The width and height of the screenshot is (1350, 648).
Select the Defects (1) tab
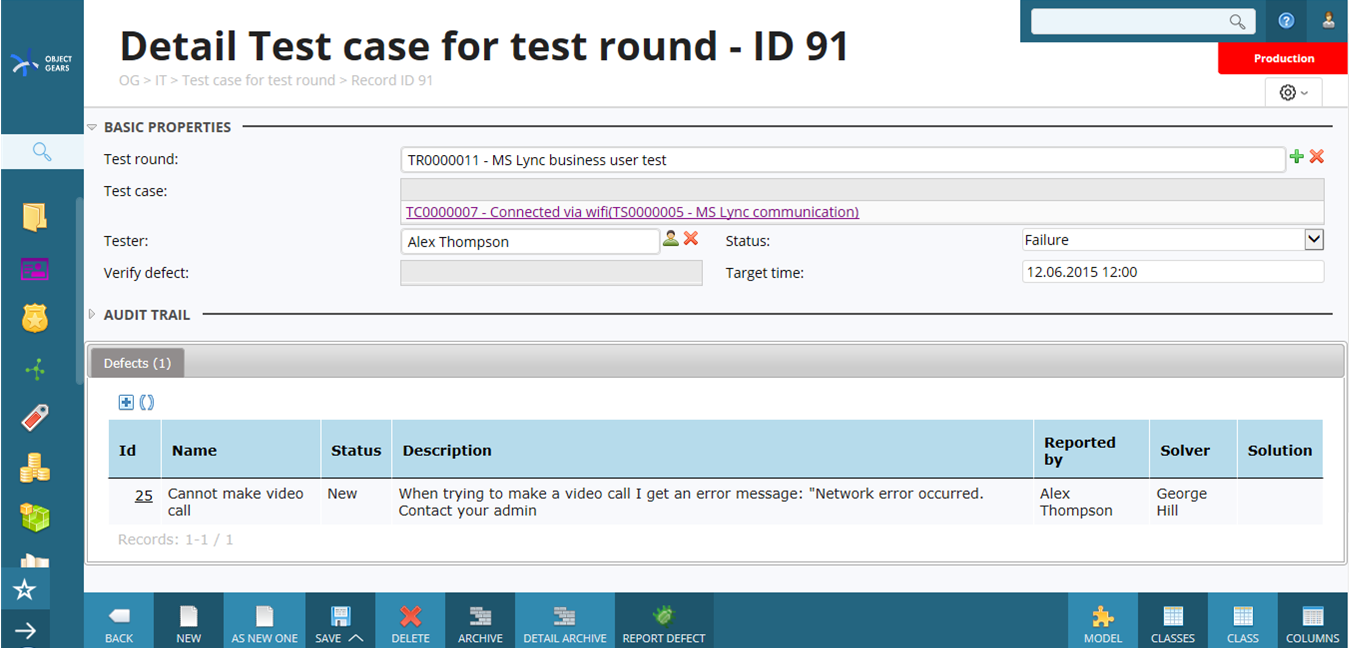tap(137, 363)
